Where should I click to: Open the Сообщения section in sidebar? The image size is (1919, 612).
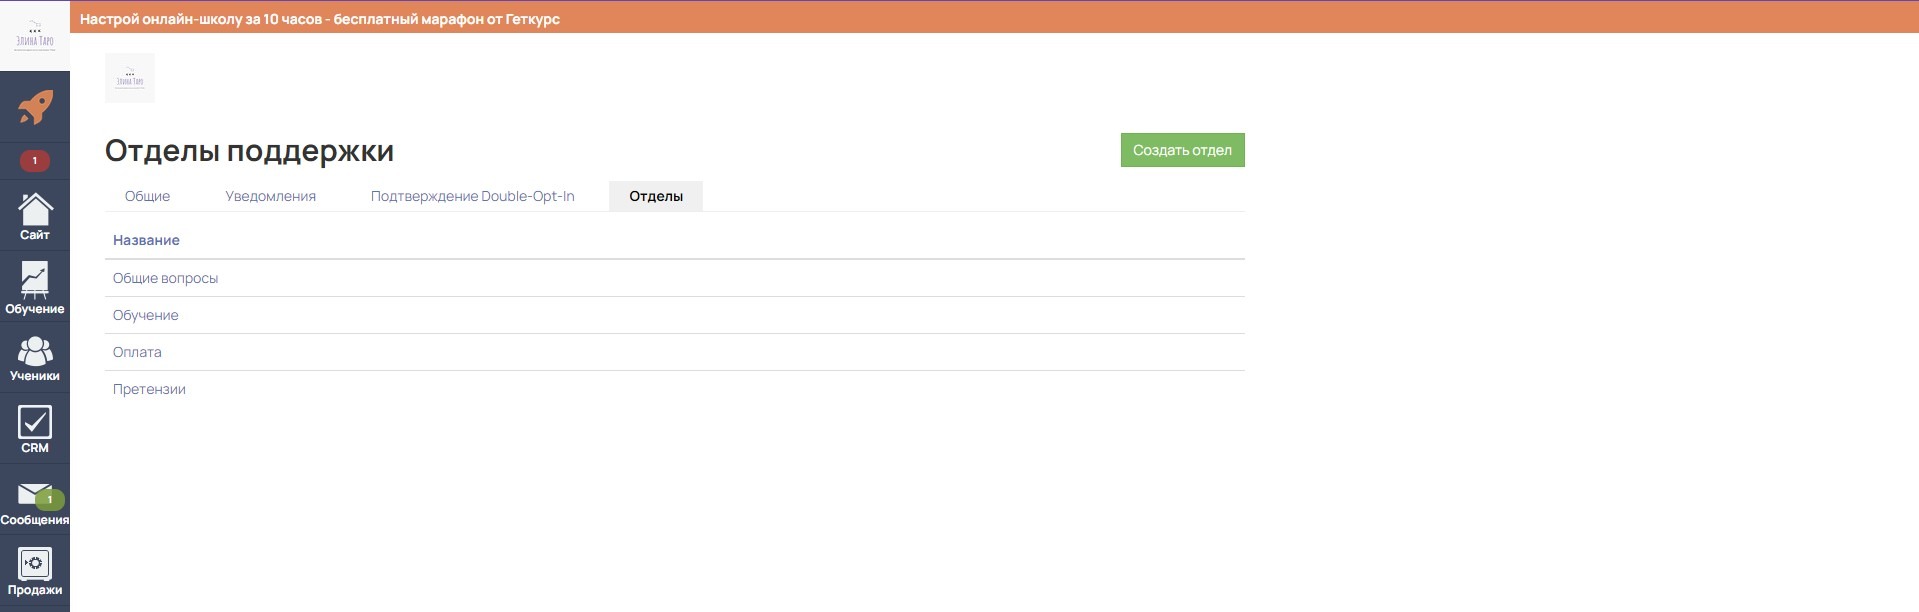[35, 501]
